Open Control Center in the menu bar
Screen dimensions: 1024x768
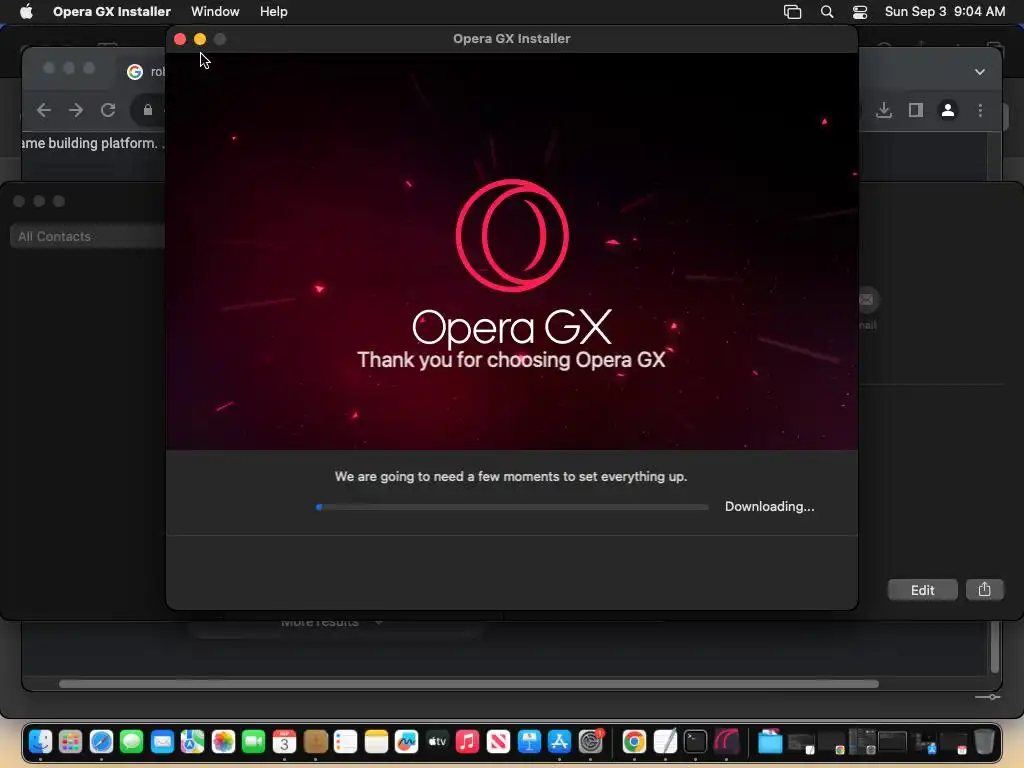coord(860,12)
